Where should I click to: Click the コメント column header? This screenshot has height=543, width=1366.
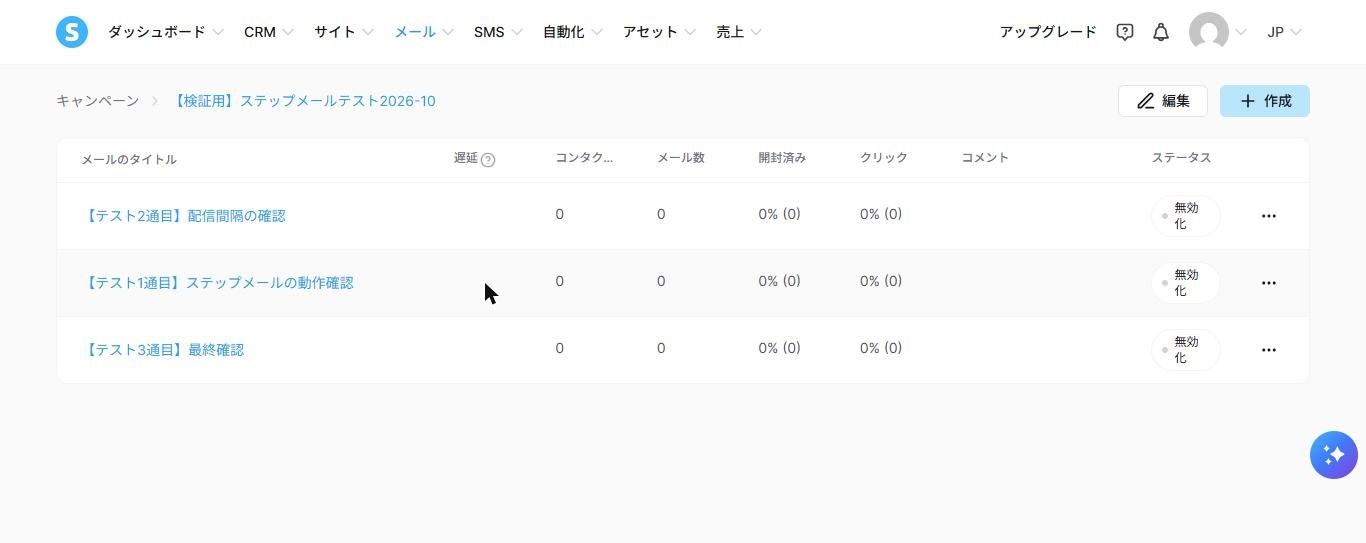tap(985, 158)
